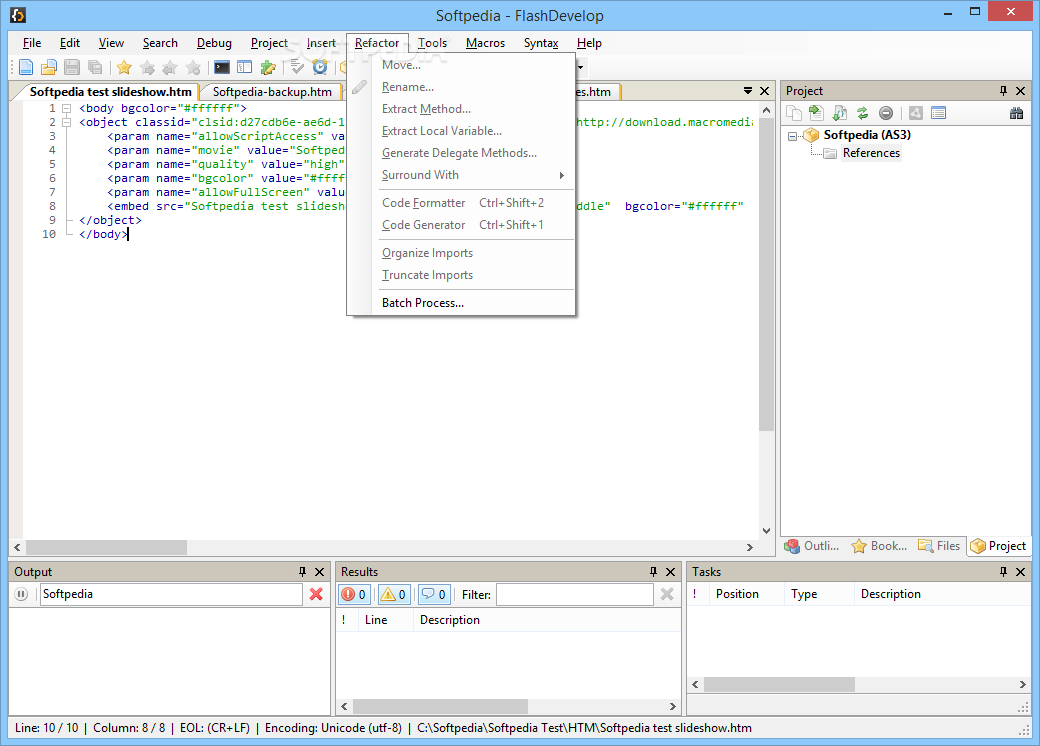This screenshot has width=1040, height=746.
Task: Close the current document tab
Action: coord(765,91)
